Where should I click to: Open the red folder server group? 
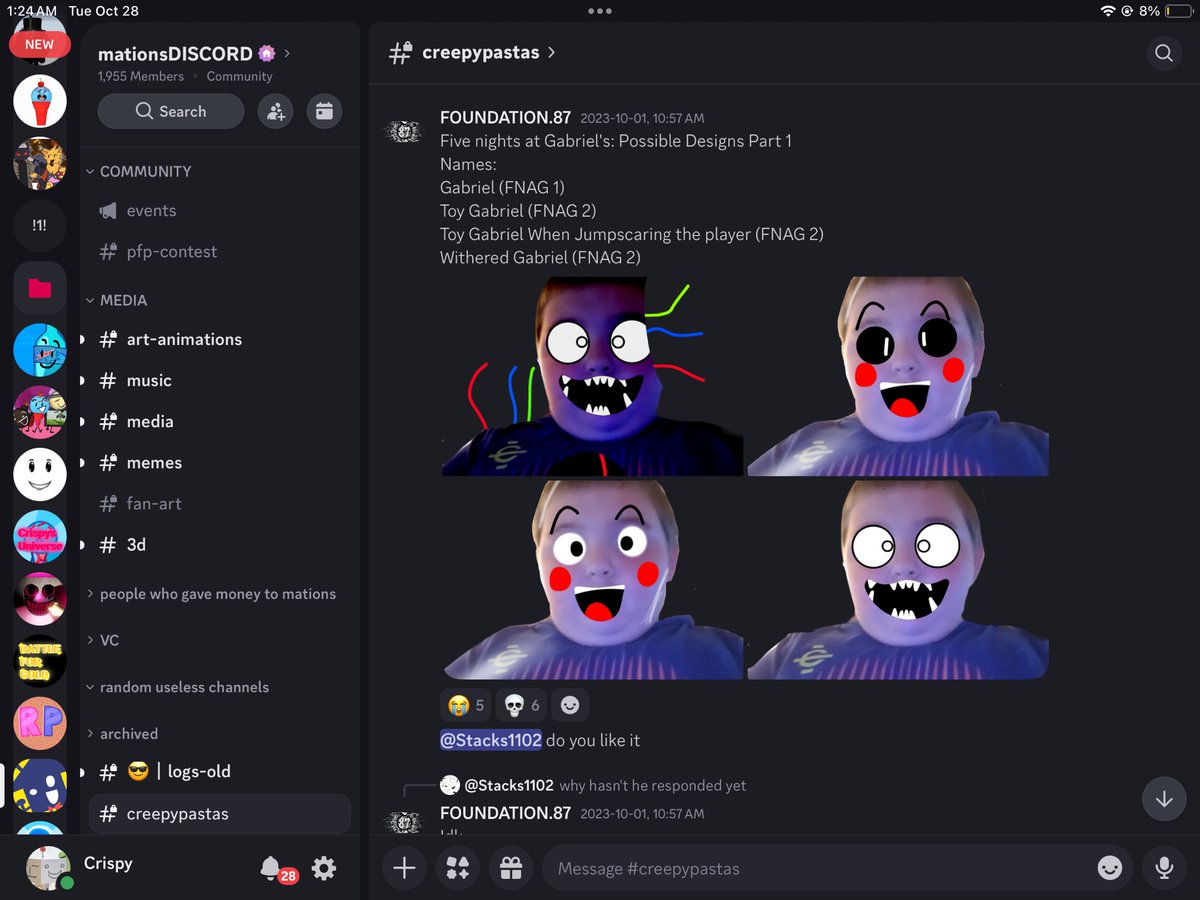pyautogui.click(x=40, y=288)
